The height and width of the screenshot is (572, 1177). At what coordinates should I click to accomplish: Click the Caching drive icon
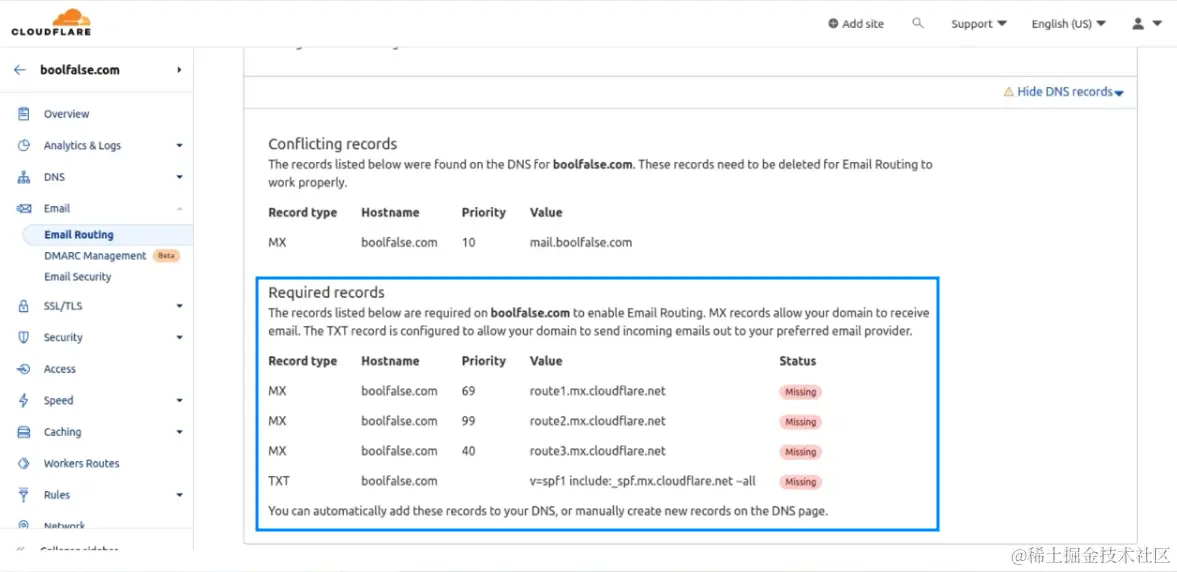24,432
